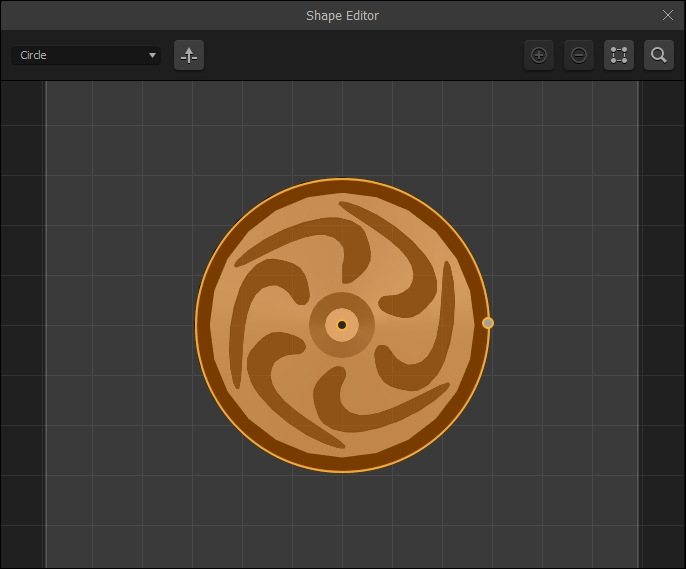This screenshot has height=569, width=686.
Task: Select the radius handle on the circle's right edge
Action: (x=488, y=323)
